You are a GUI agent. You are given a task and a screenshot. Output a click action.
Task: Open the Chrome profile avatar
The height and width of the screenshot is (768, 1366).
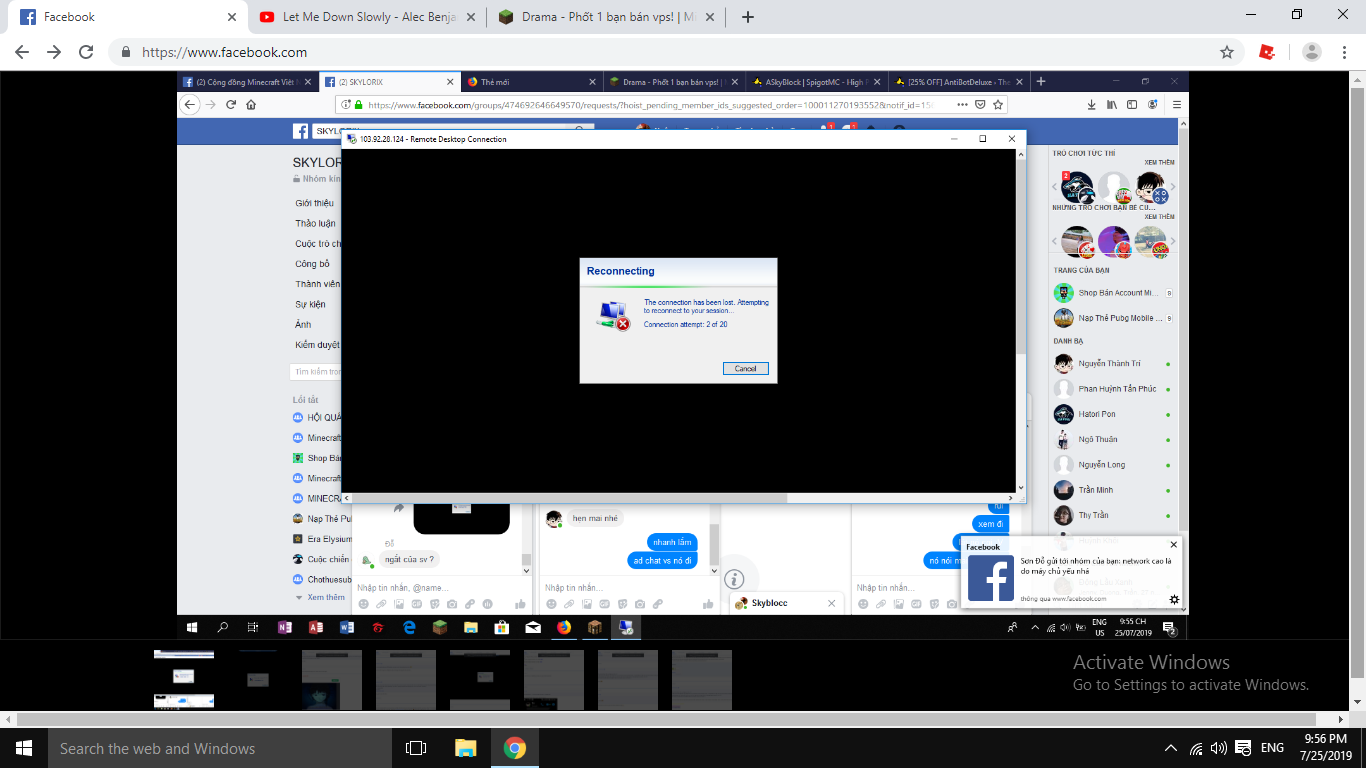(x=1312, y=52)
